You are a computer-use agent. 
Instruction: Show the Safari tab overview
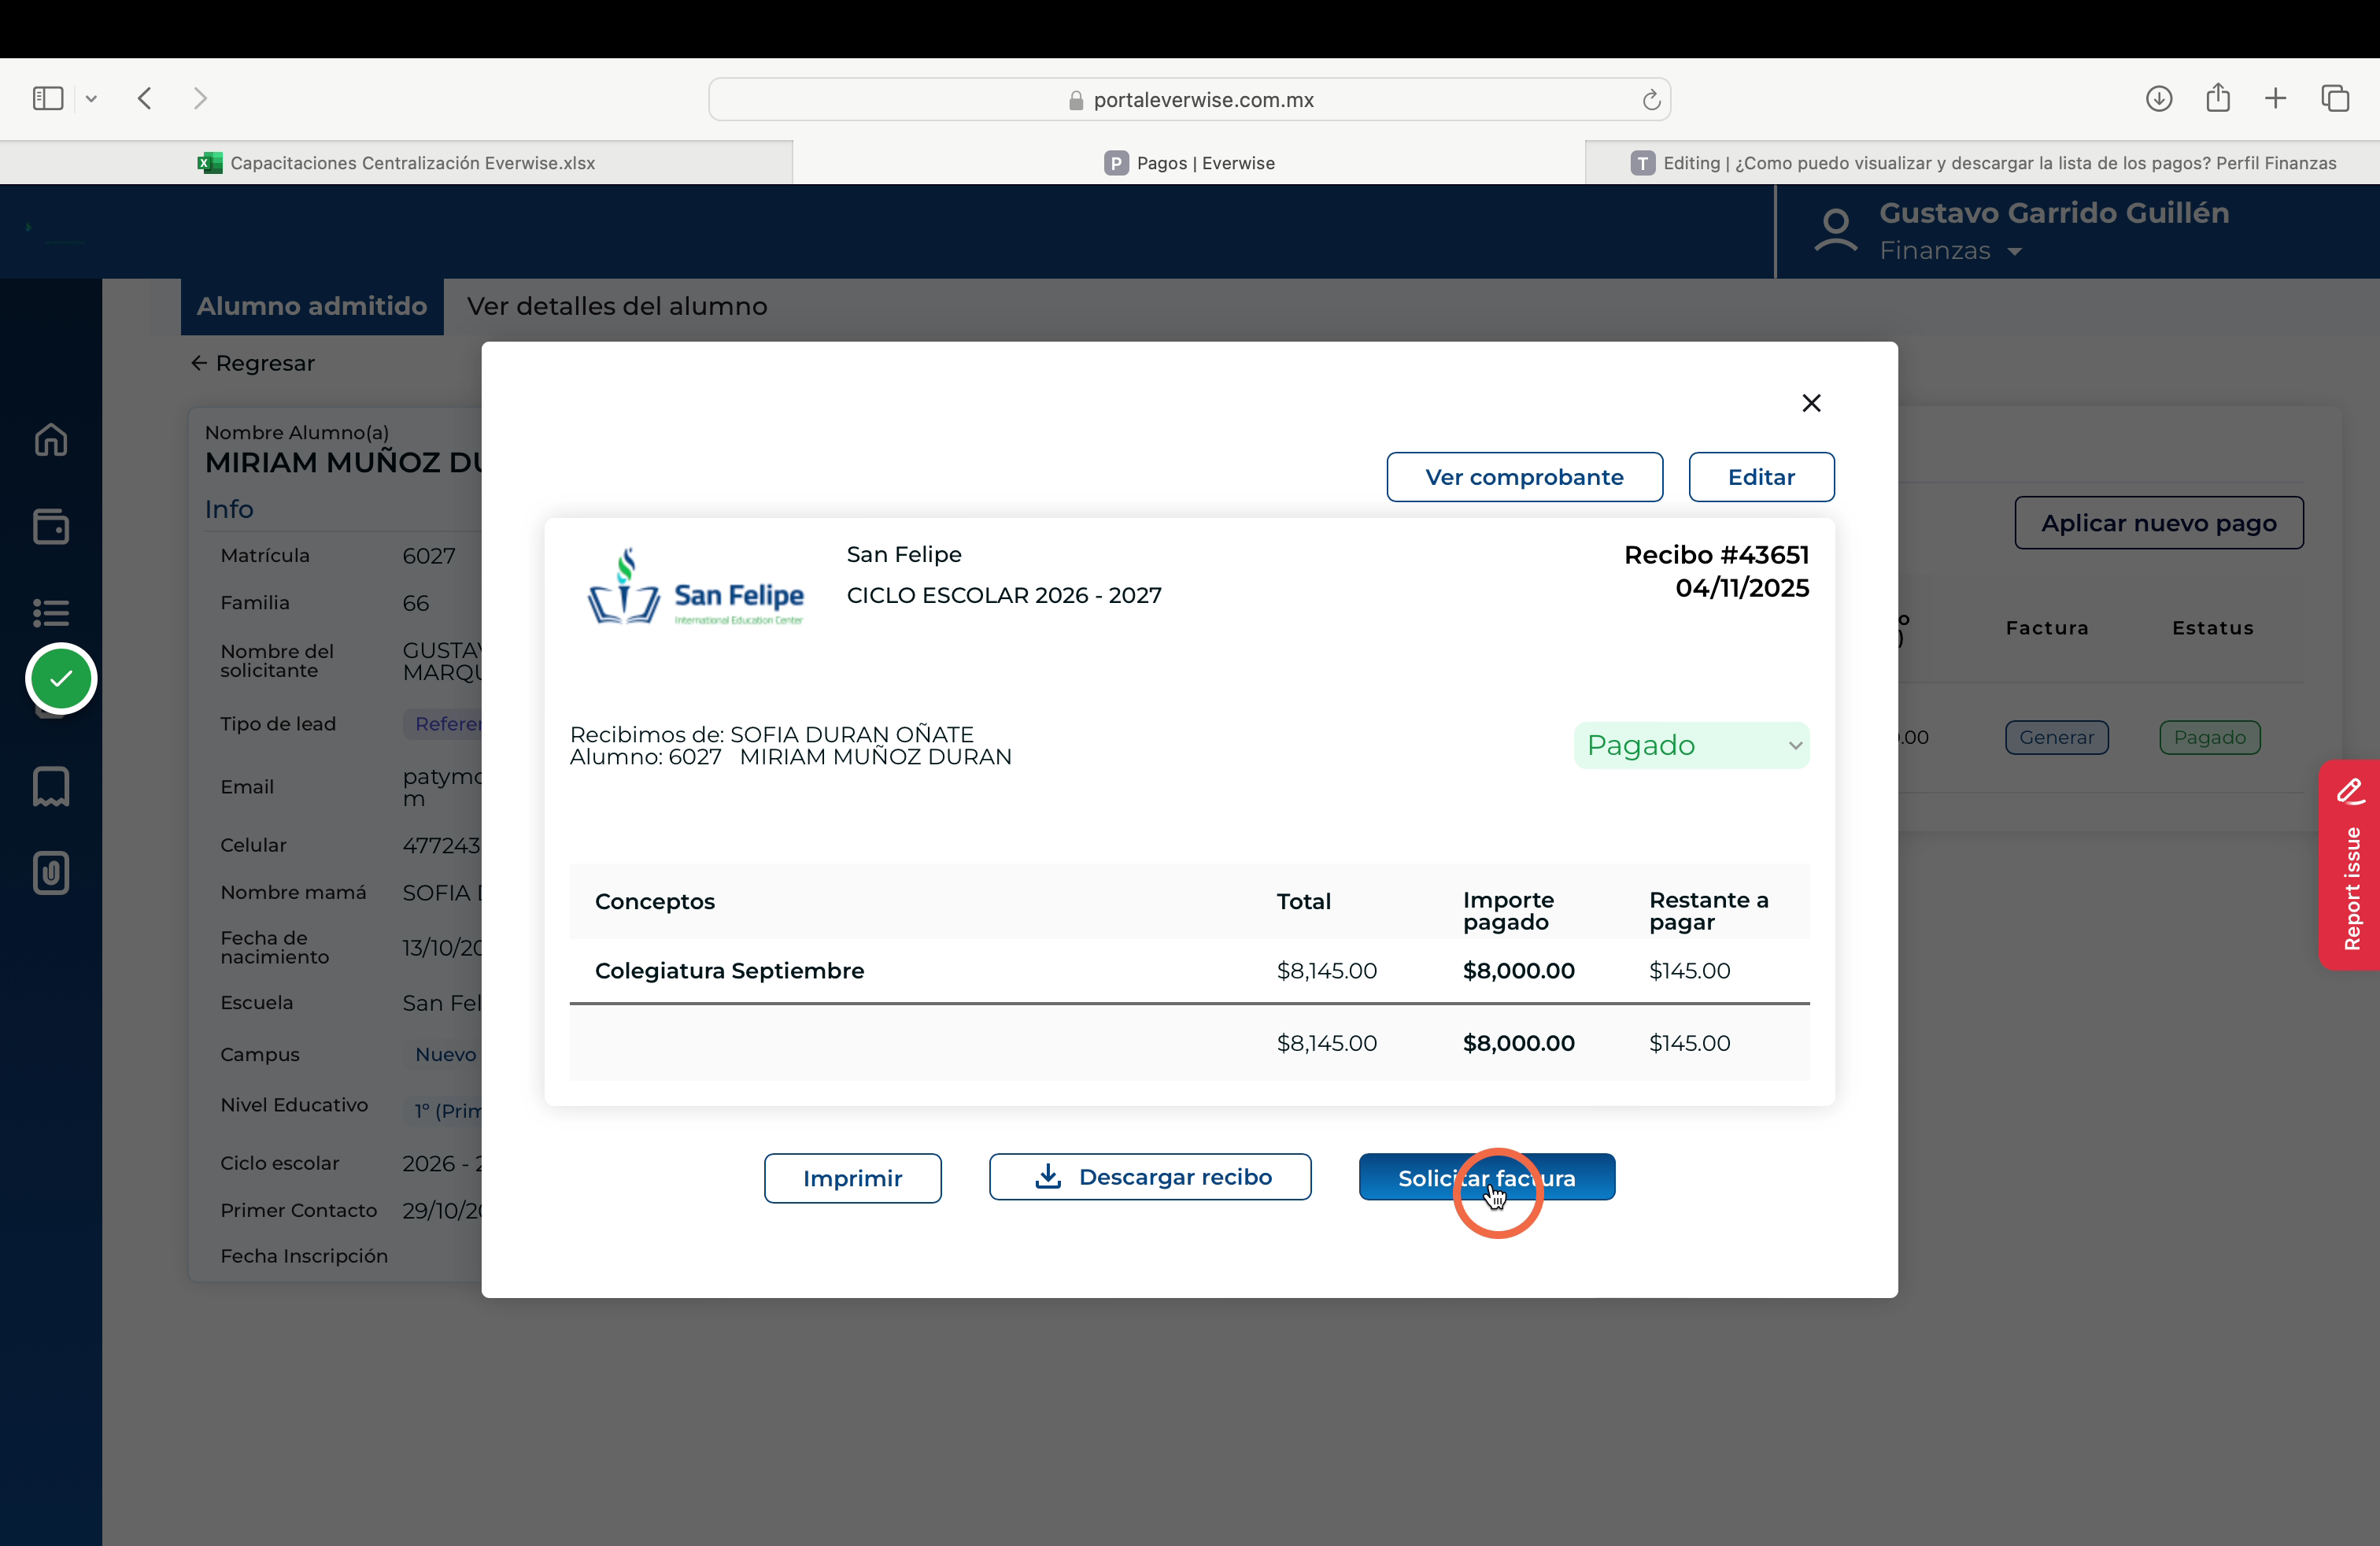click(x=2335, y=98)
